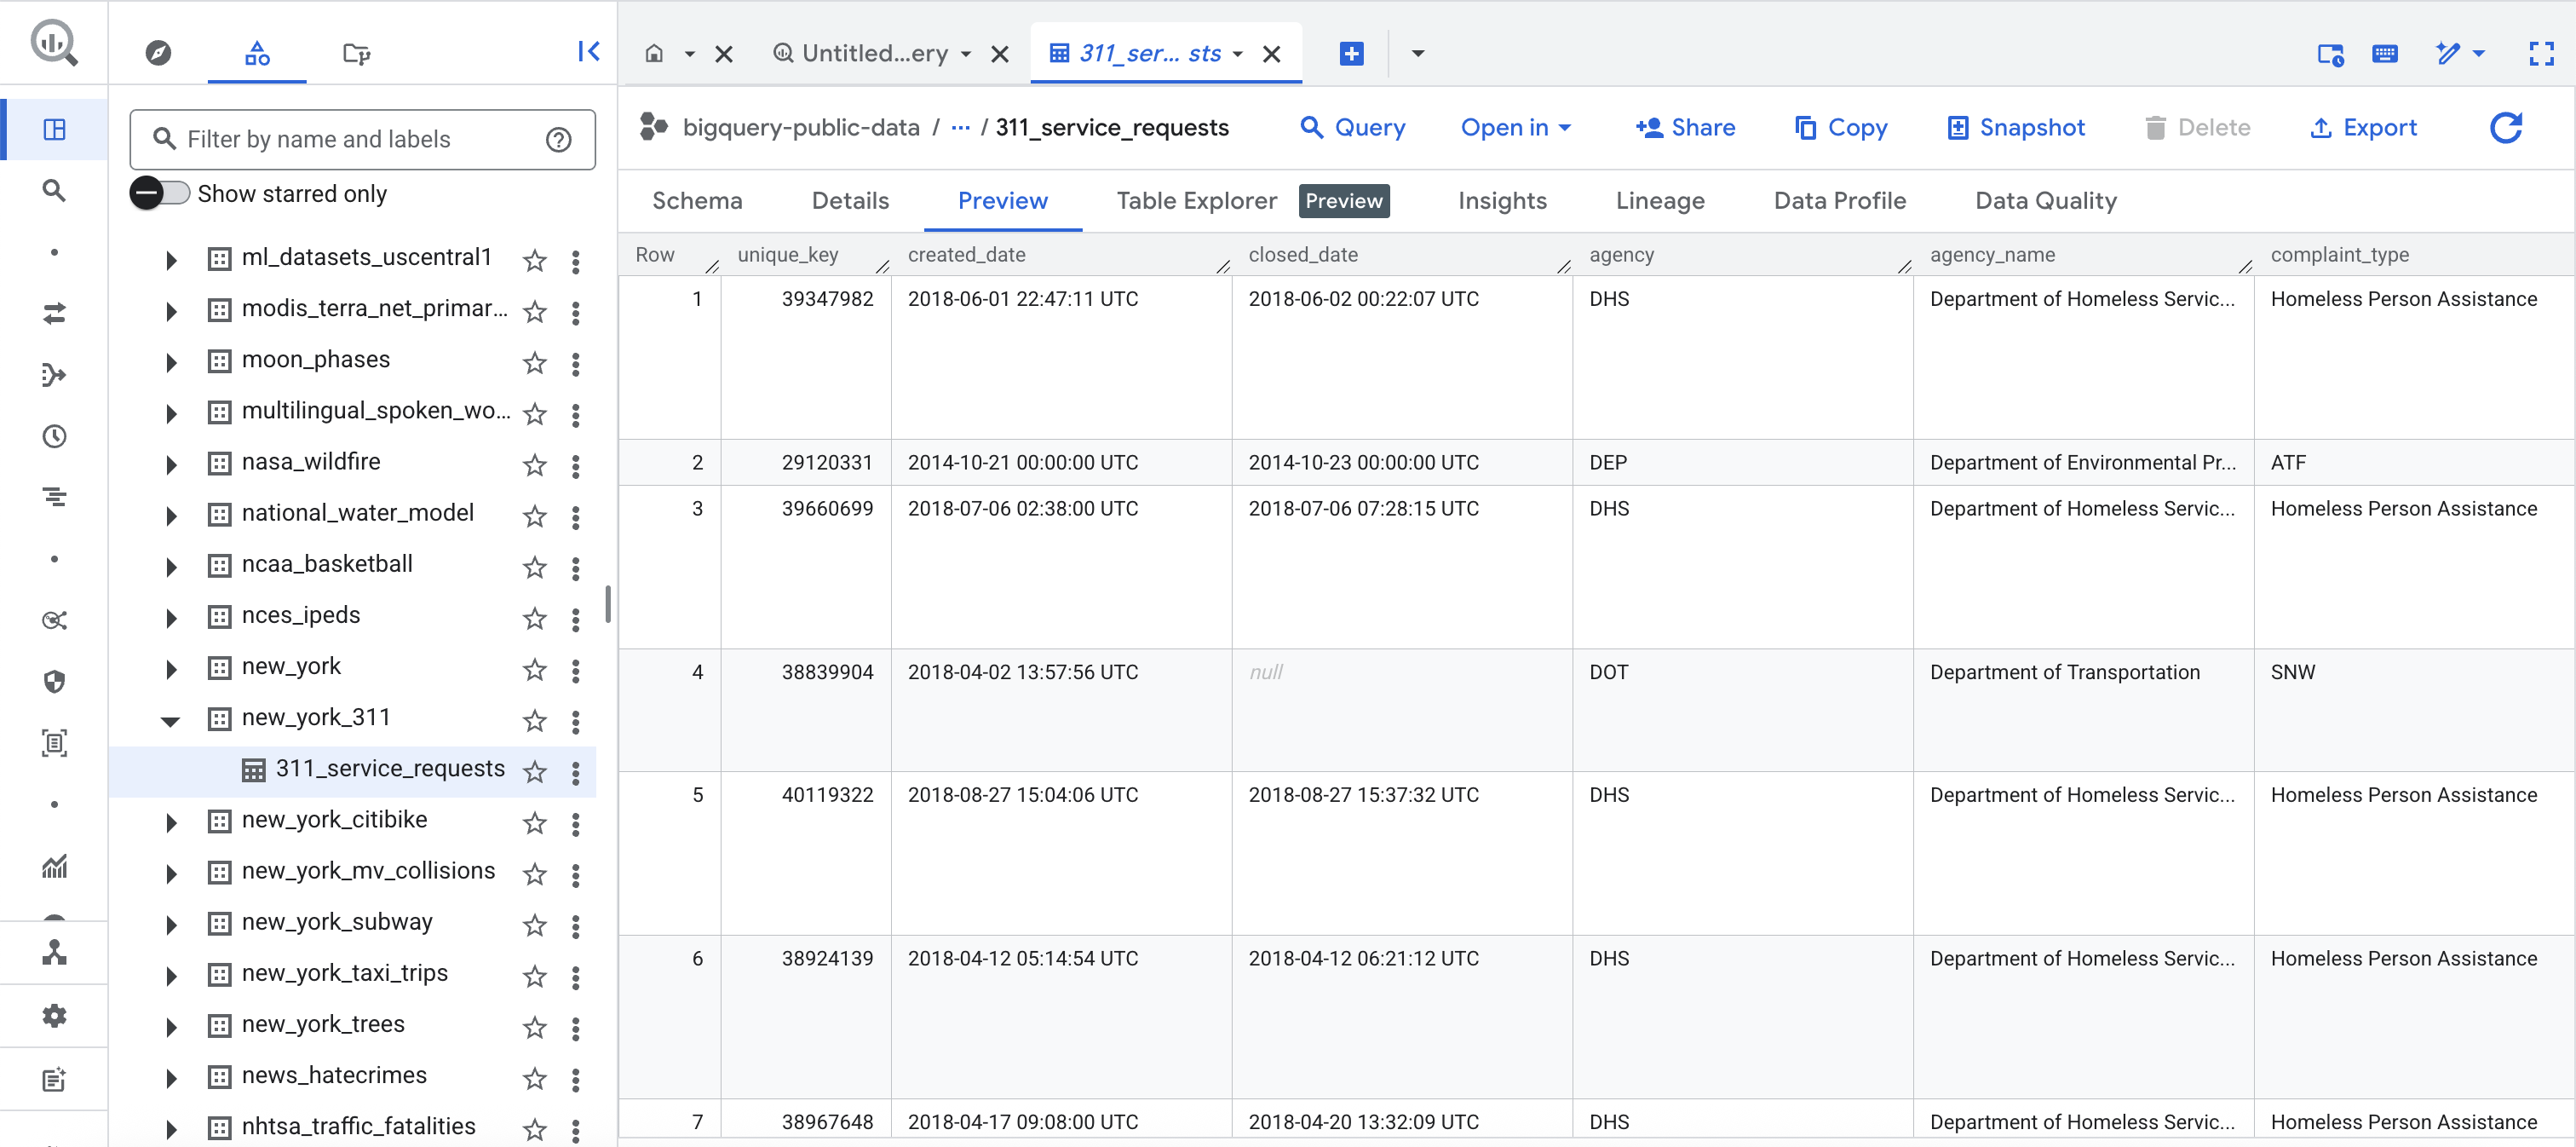Open the tab overflow dropdown arrow

(x=1417, y=53)
